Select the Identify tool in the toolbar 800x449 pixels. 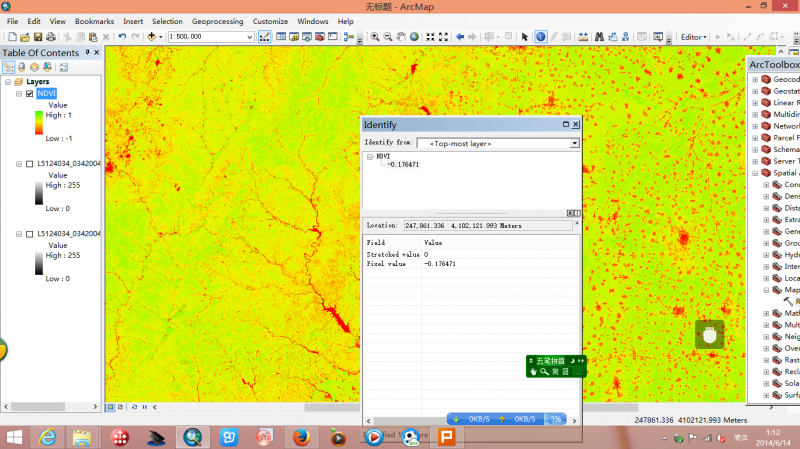pos(540,37)
